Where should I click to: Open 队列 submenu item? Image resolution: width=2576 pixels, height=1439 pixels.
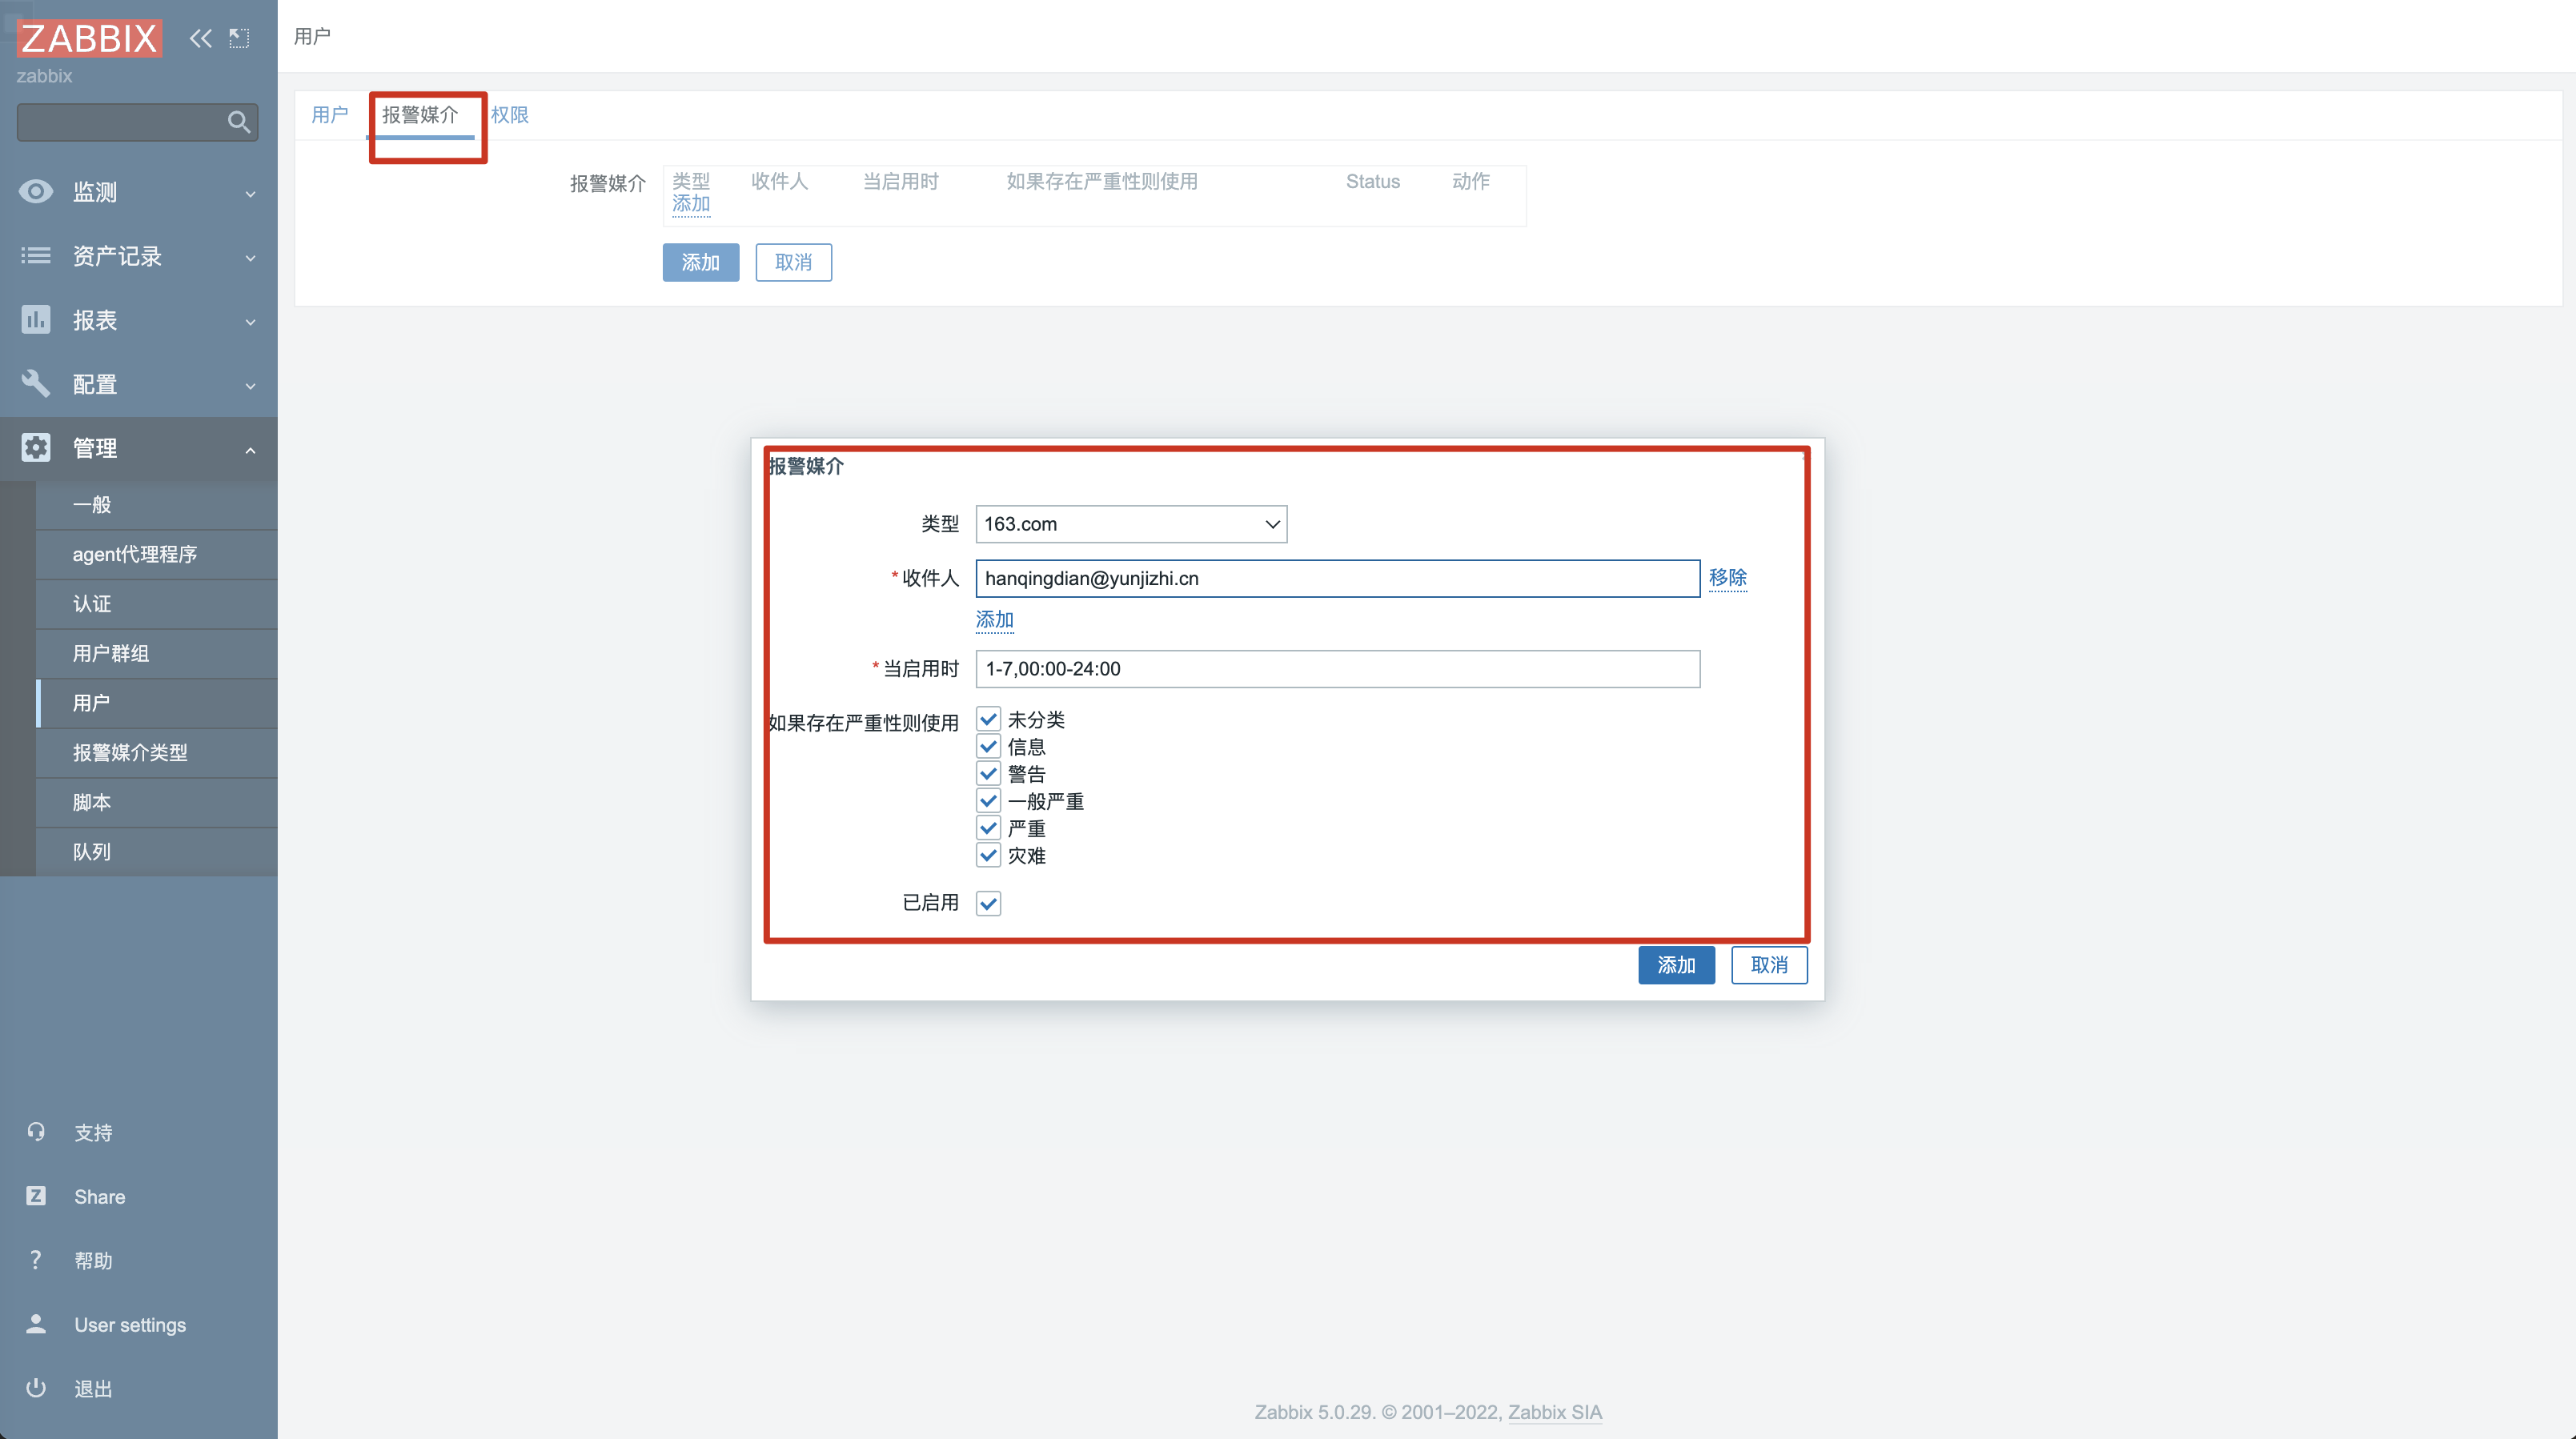click(157, 852)
